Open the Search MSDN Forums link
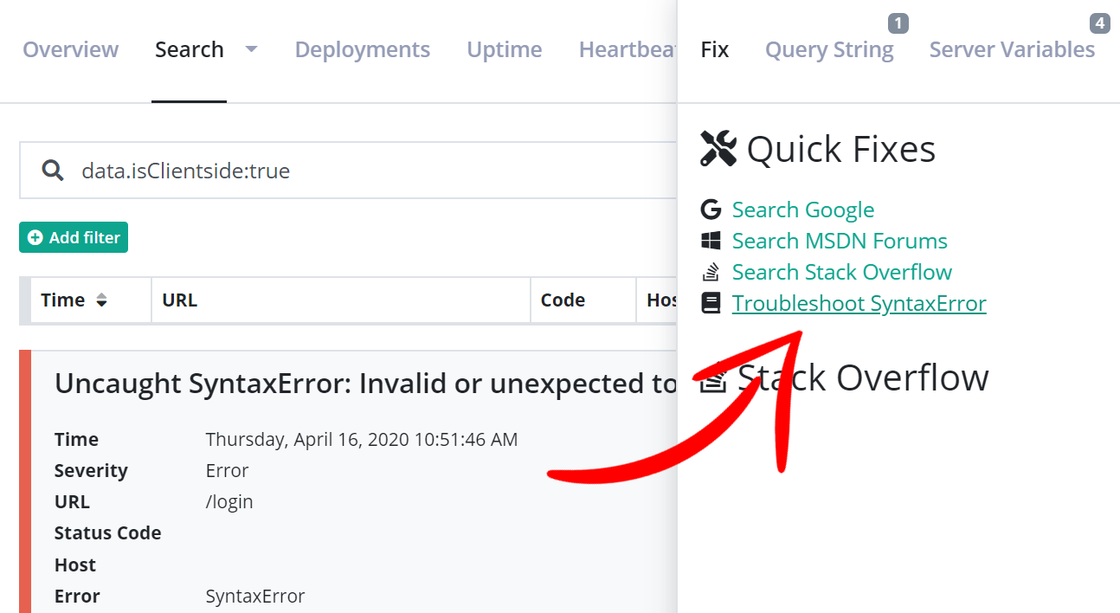The image size is (1120, 613). (x=839, y=241)
